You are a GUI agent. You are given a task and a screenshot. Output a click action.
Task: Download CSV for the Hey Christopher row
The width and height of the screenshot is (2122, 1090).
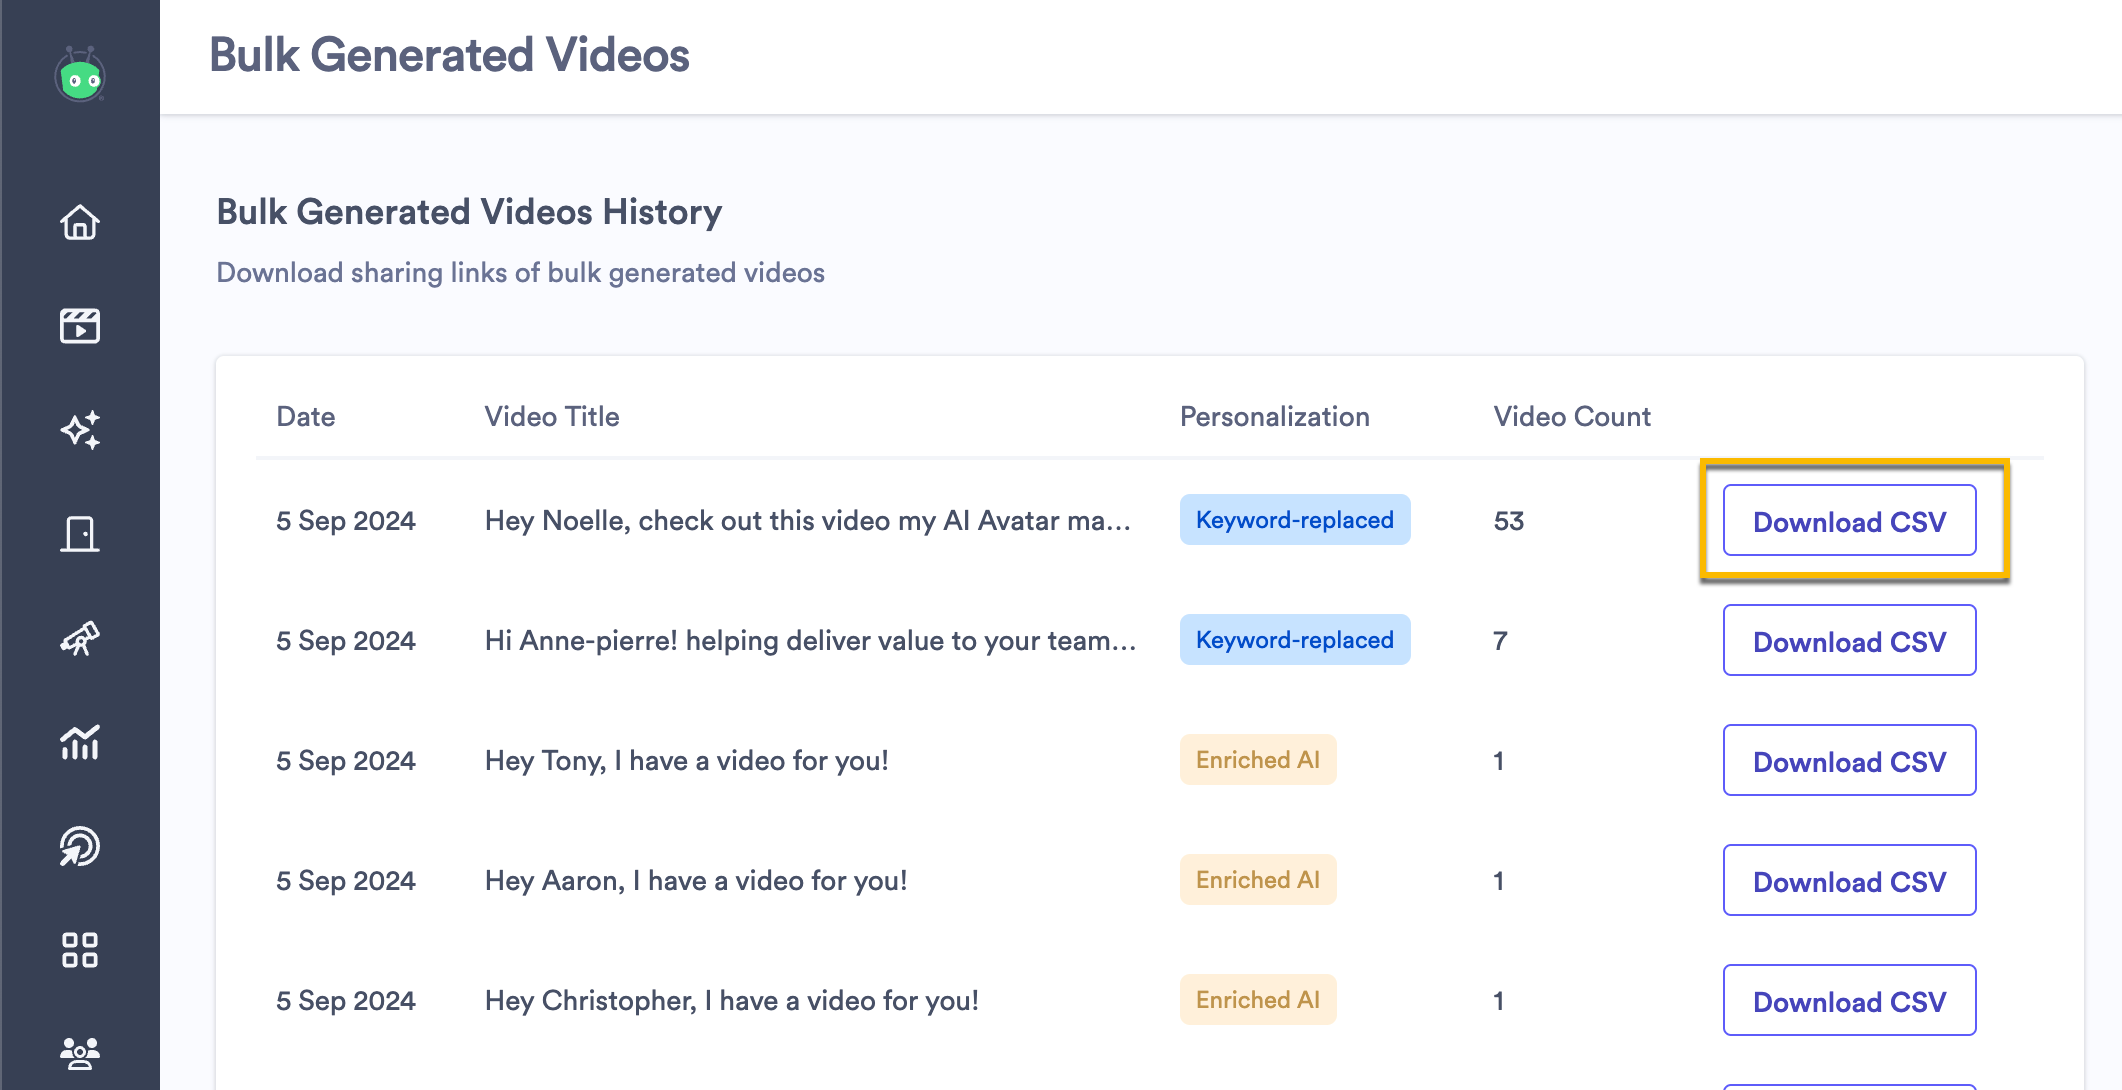coord(1849,1001)
